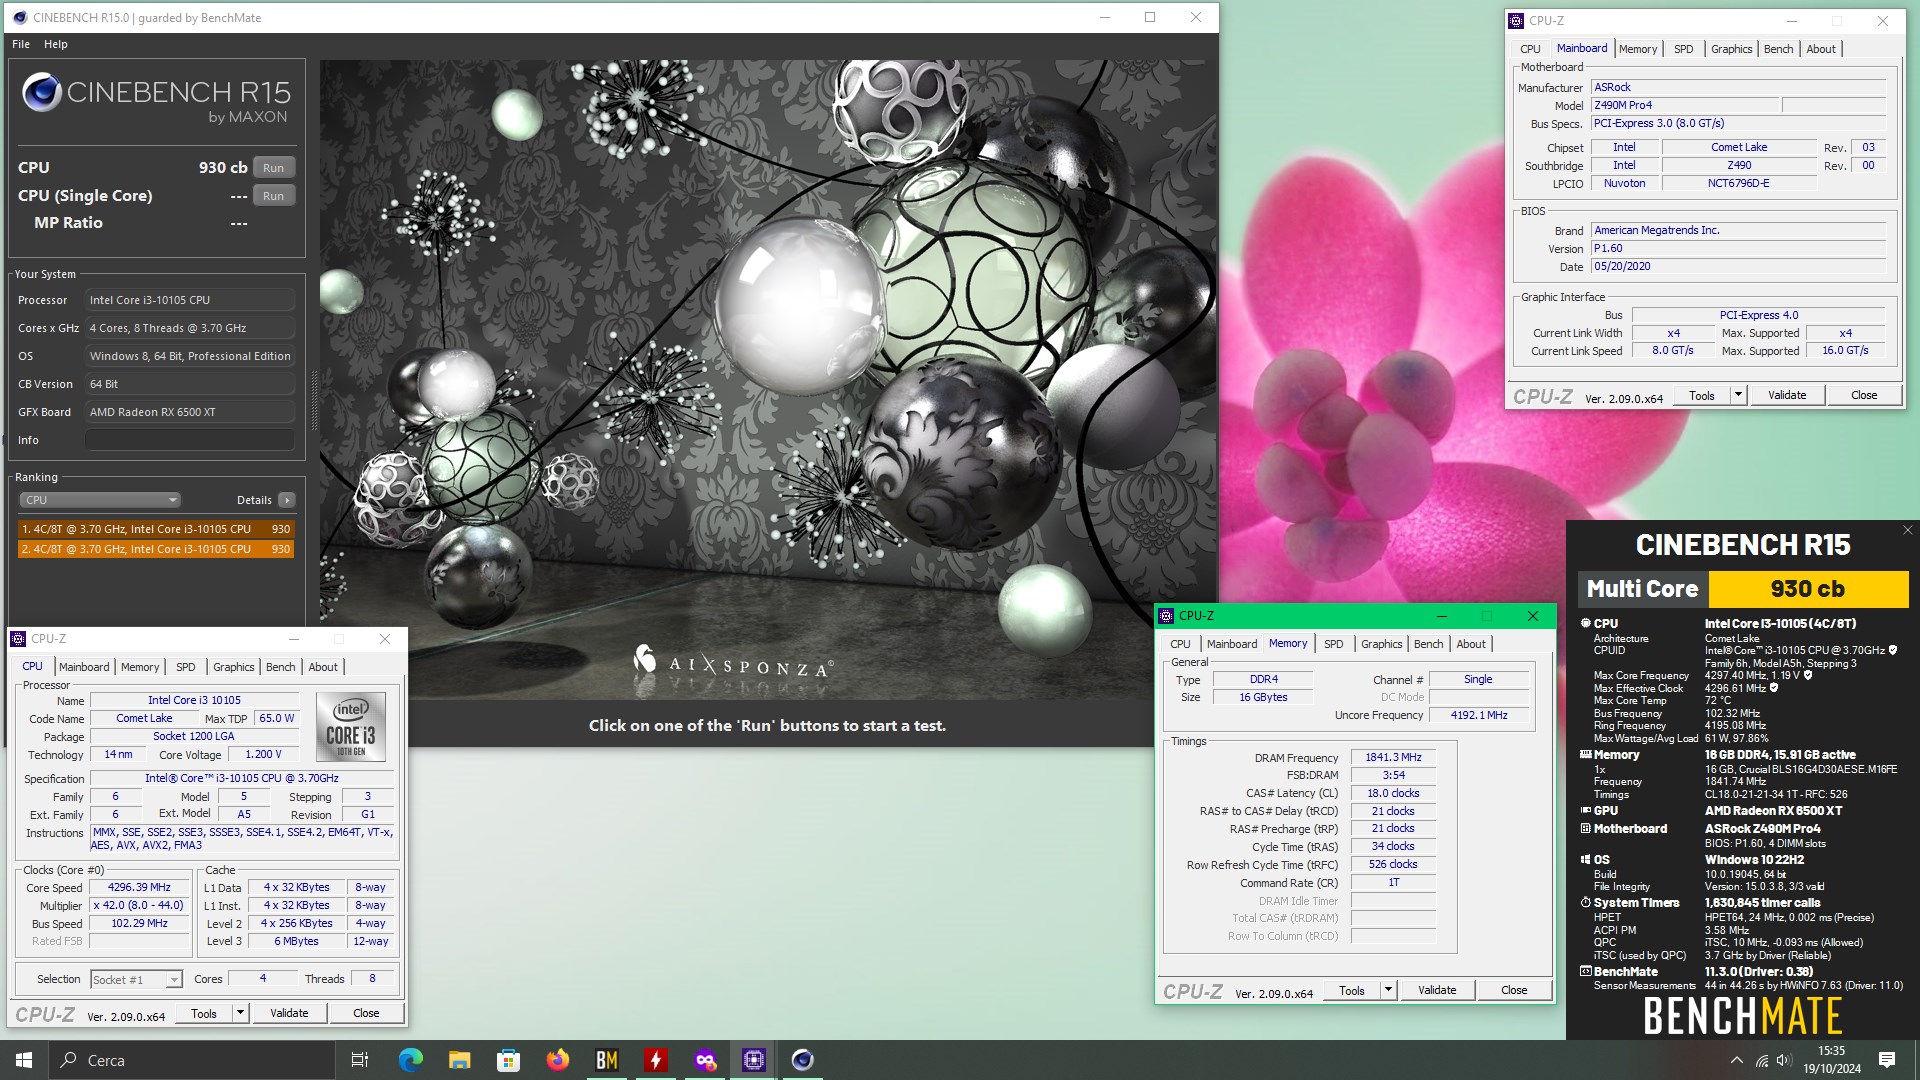Click Validate in Mainboard CPU-Z window
Image resolution: width=1920 pixels, height=1080 pixels.
tap(1787, 395)
